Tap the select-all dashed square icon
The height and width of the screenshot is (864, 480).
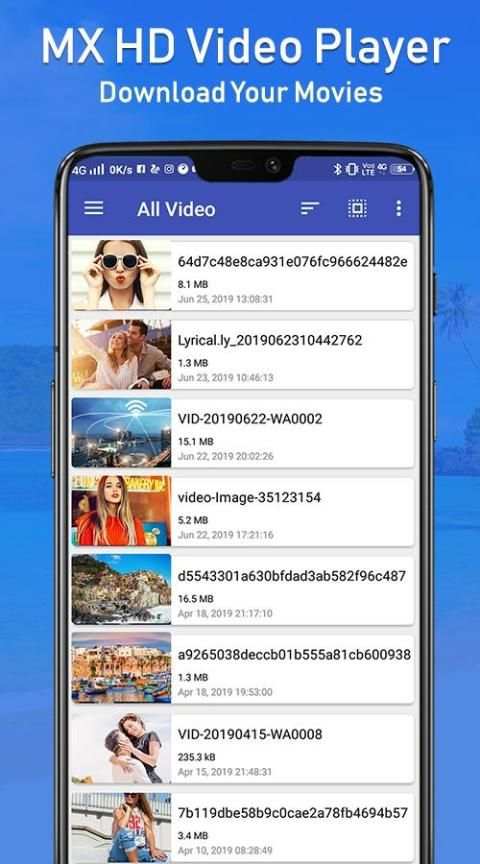(357, 208)
